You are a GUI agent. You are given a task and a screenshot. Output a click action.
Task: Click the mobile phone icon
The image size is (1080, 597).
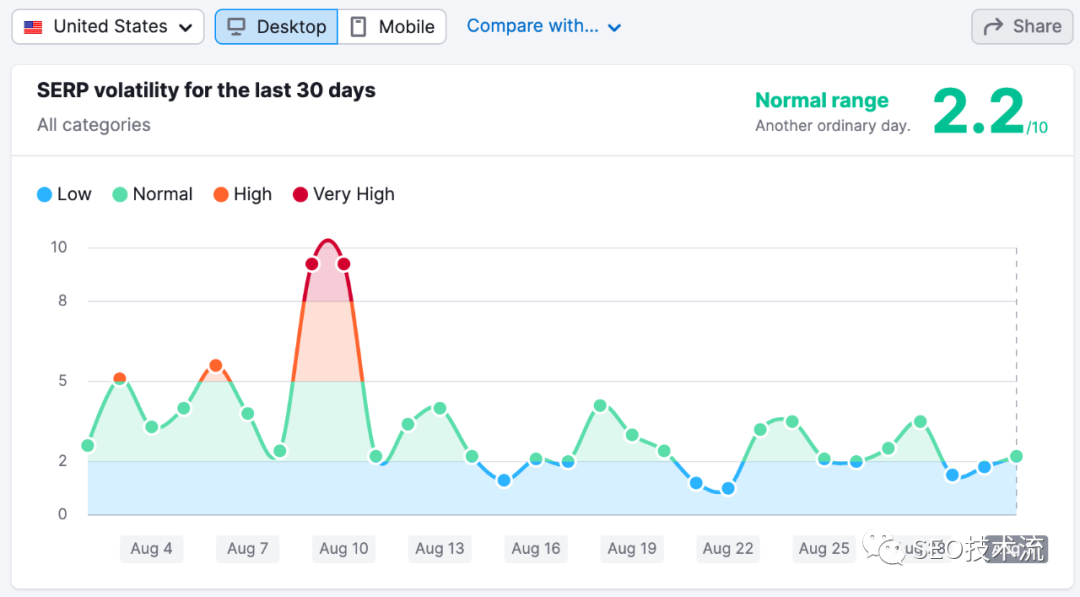(x=358, y=27)
